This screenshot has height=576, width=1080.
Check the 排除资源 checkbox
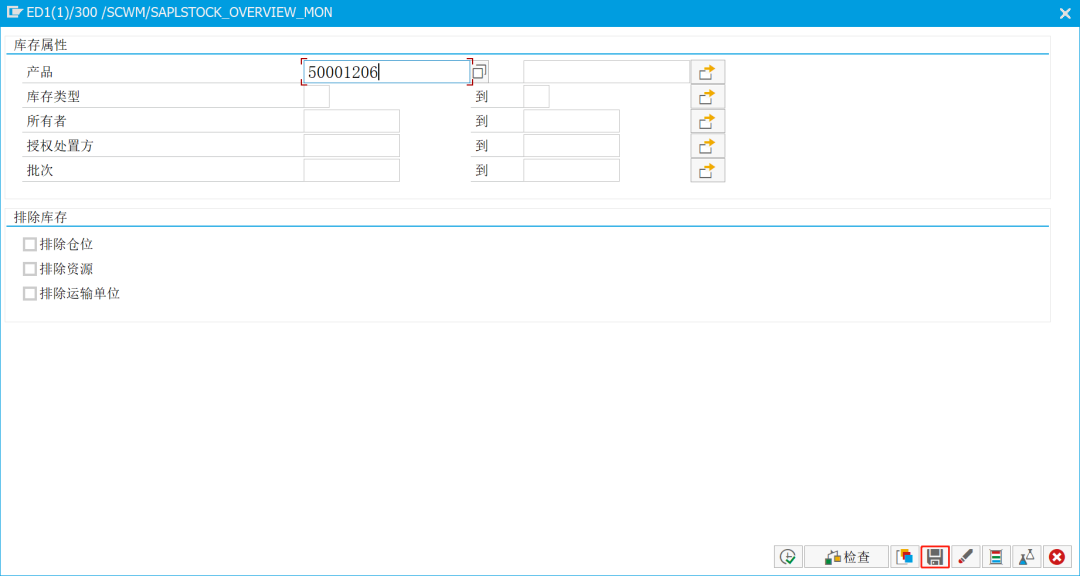tap(30, 269)
